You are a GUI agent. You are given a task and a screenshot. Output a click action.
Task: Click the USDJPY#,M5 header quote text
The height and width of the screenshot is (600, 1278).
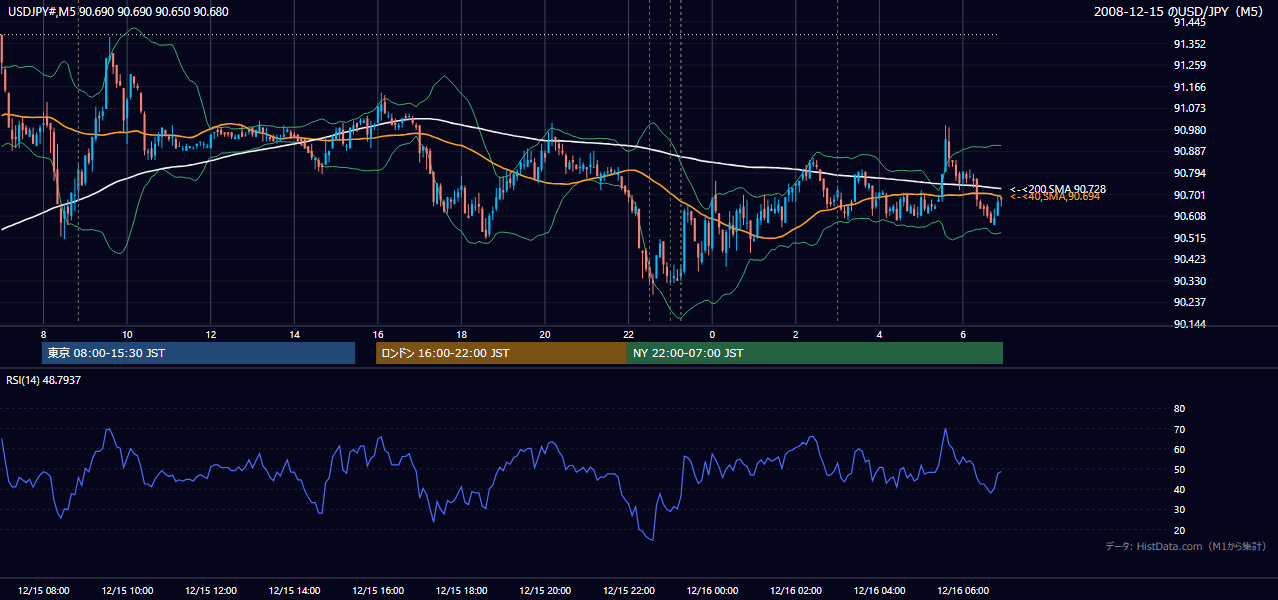118,11
